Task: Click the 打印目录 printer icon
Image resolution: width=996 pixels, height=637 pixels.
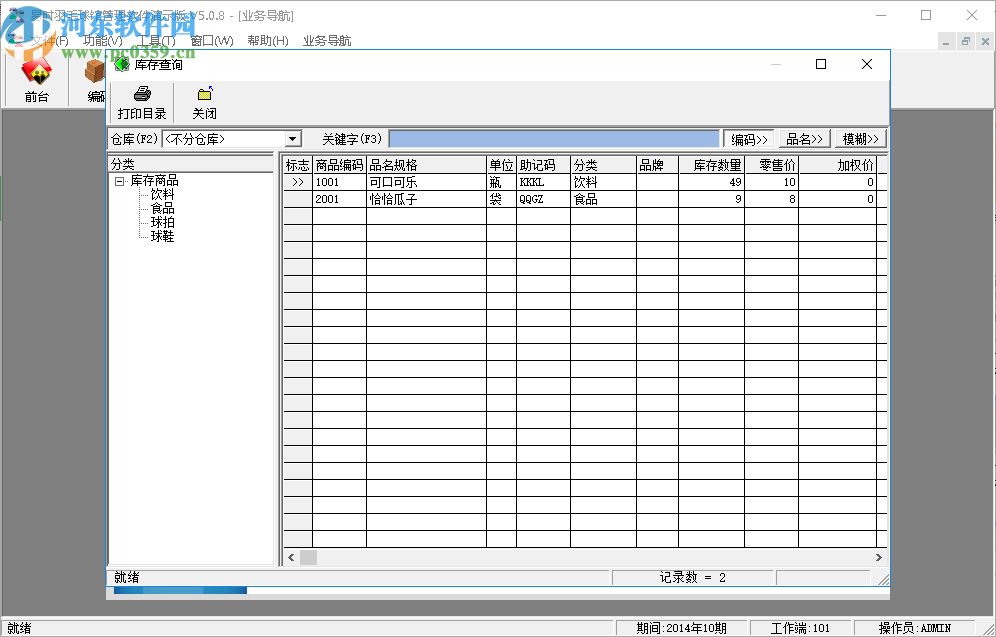Action: [x=142, y=94]
